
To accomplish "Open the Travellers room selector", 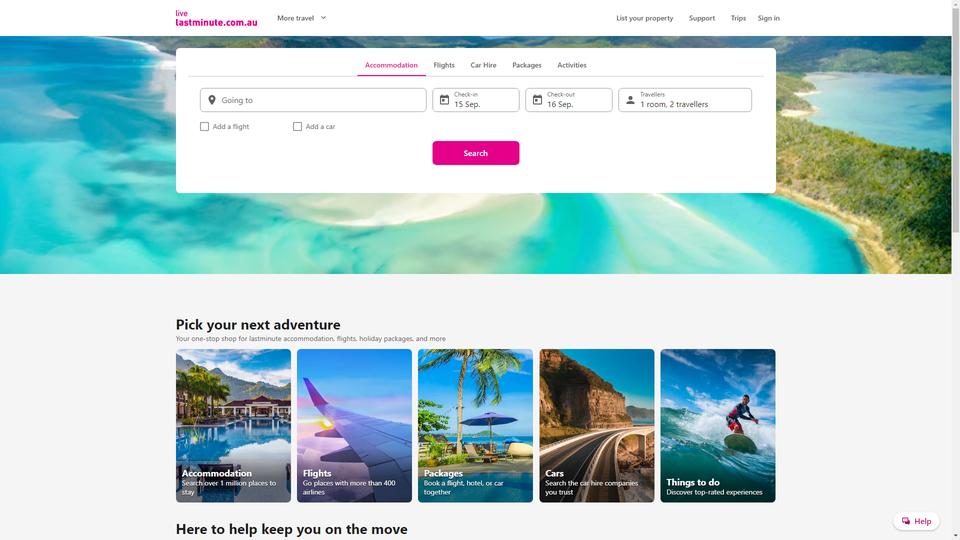I will [x=684, y=100].
